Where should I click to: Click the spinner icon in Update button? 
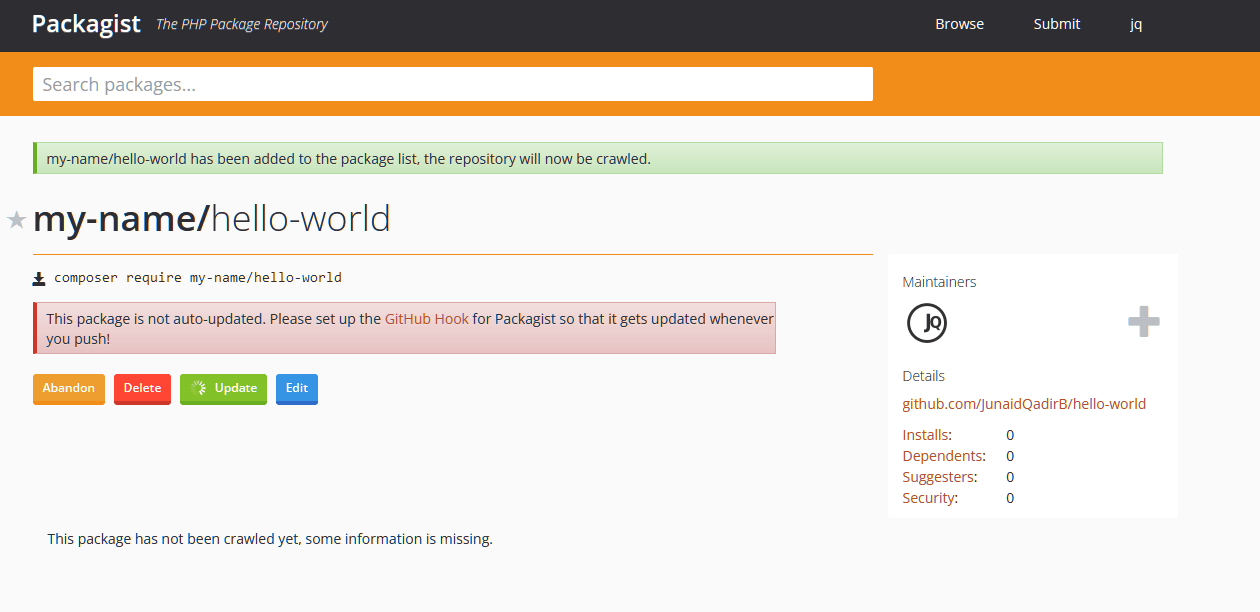pyautogui.click(x=199, y=388)
